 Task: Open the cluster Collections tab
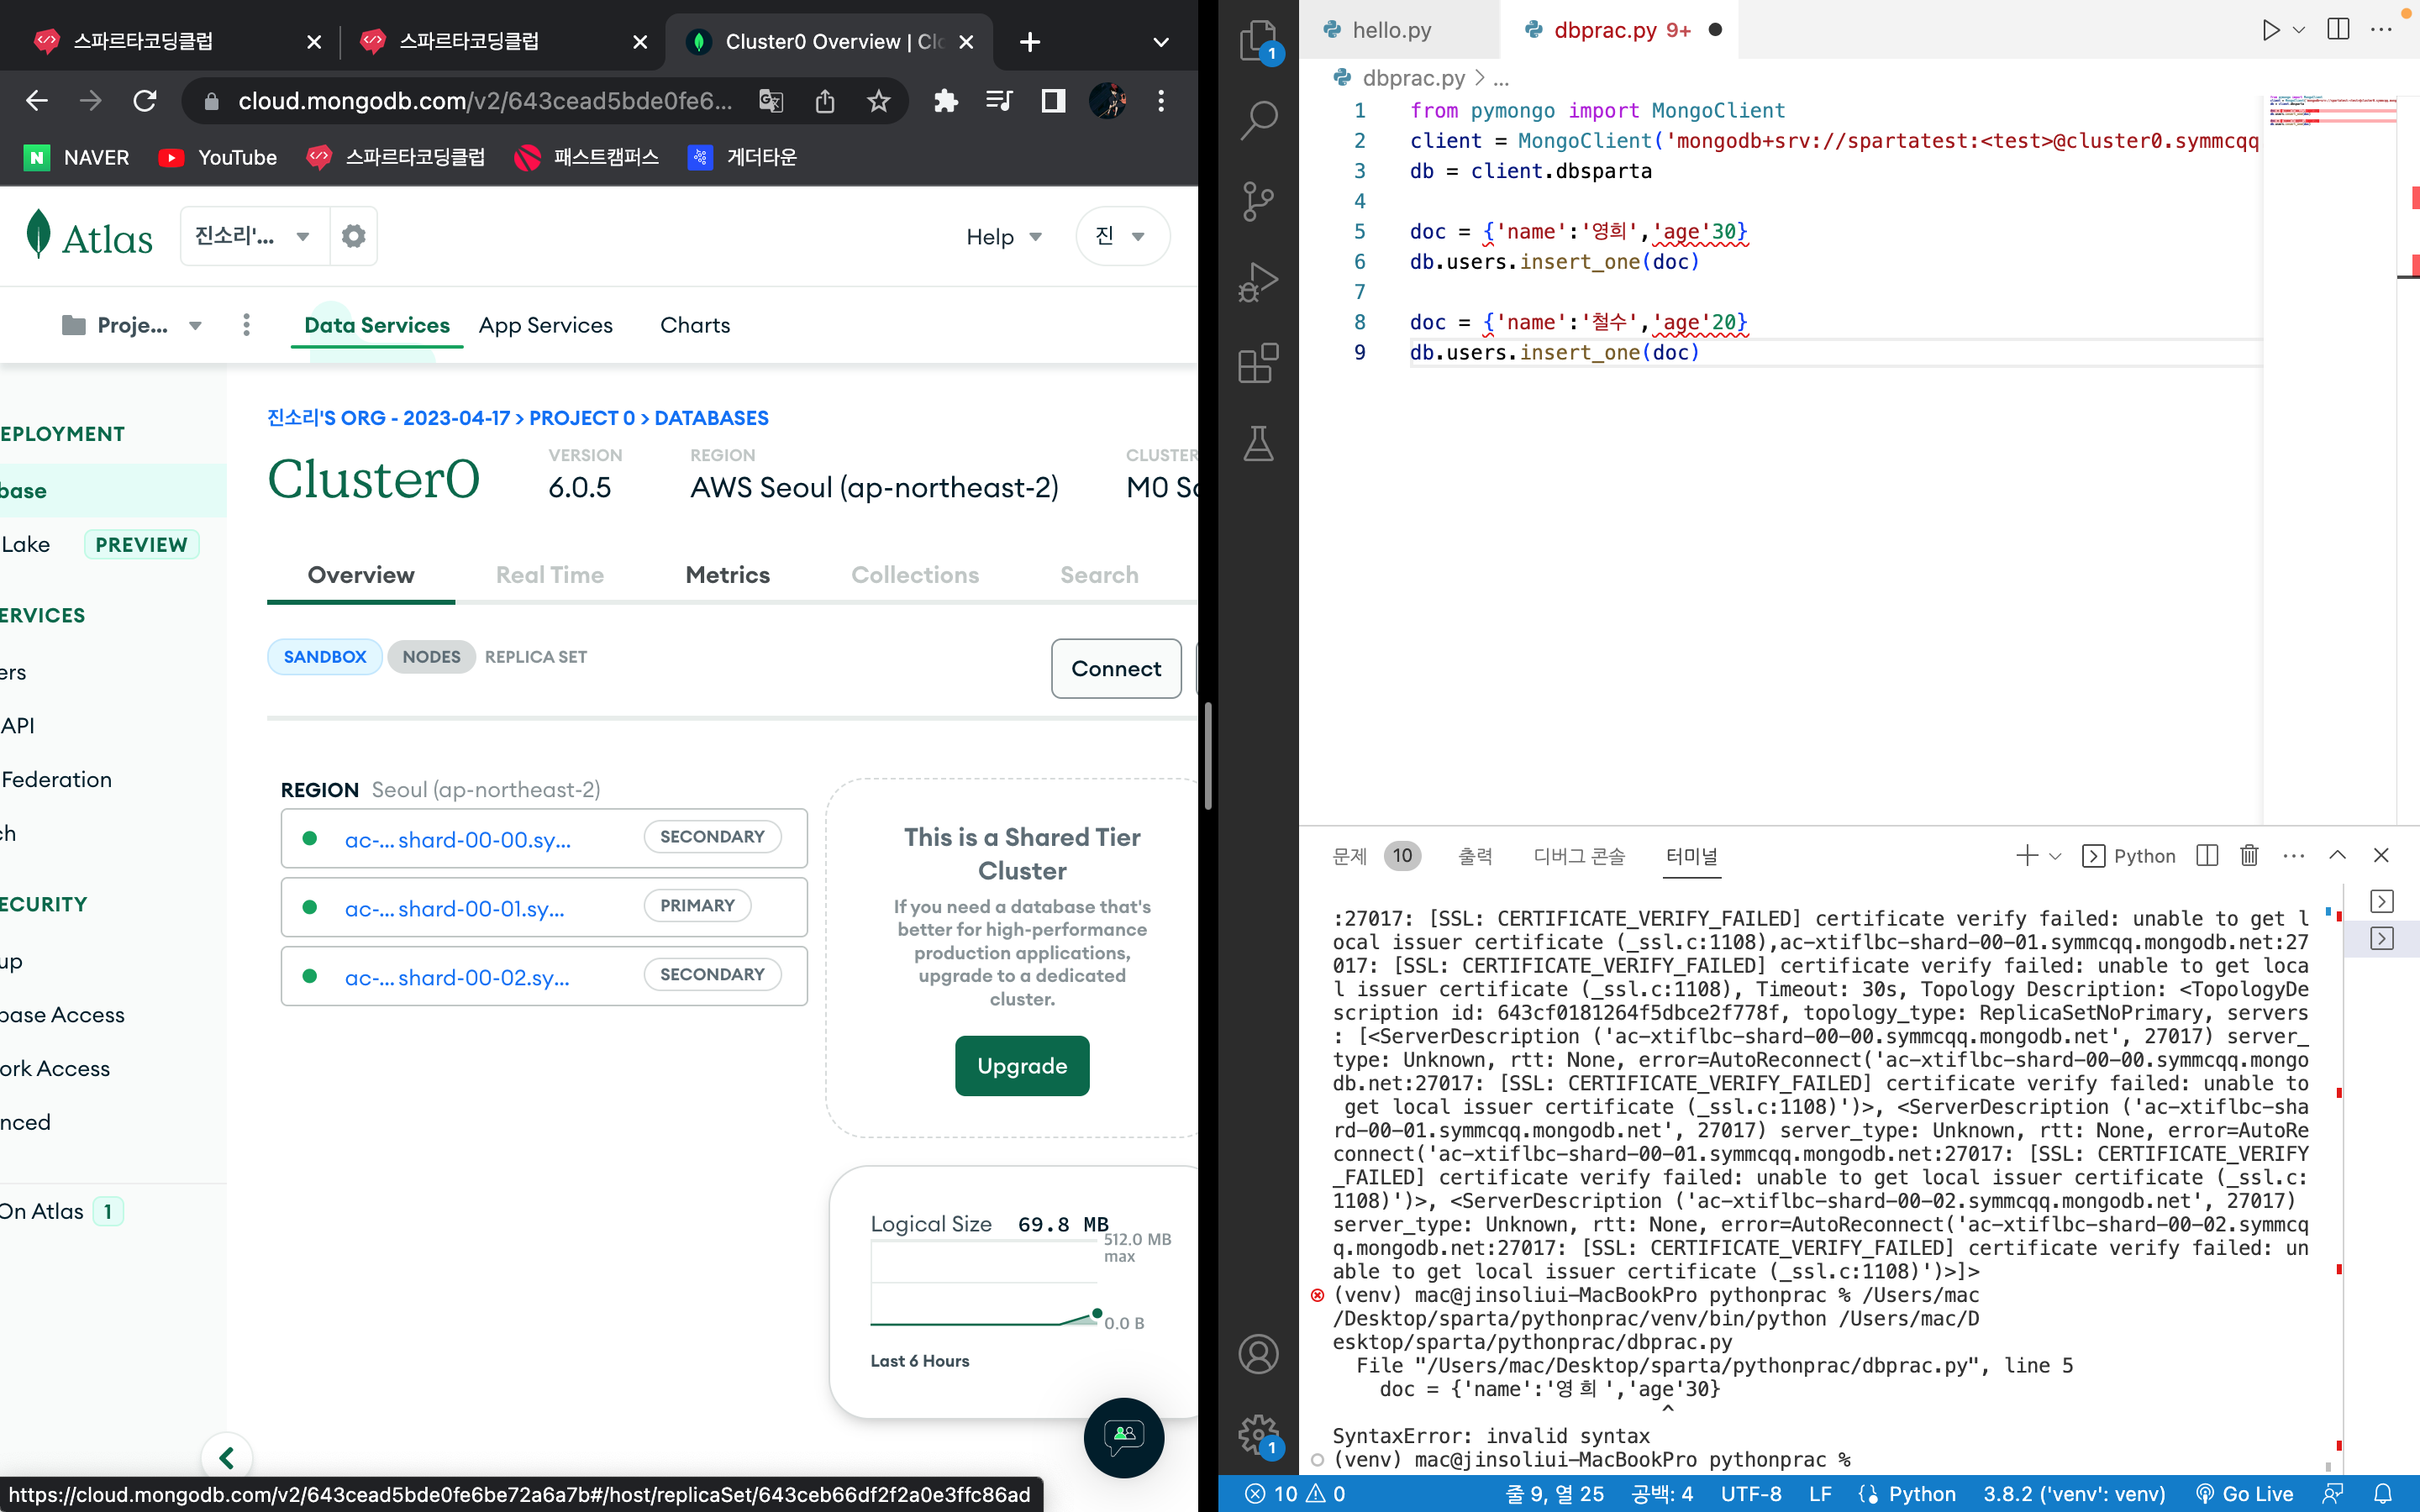915,575
